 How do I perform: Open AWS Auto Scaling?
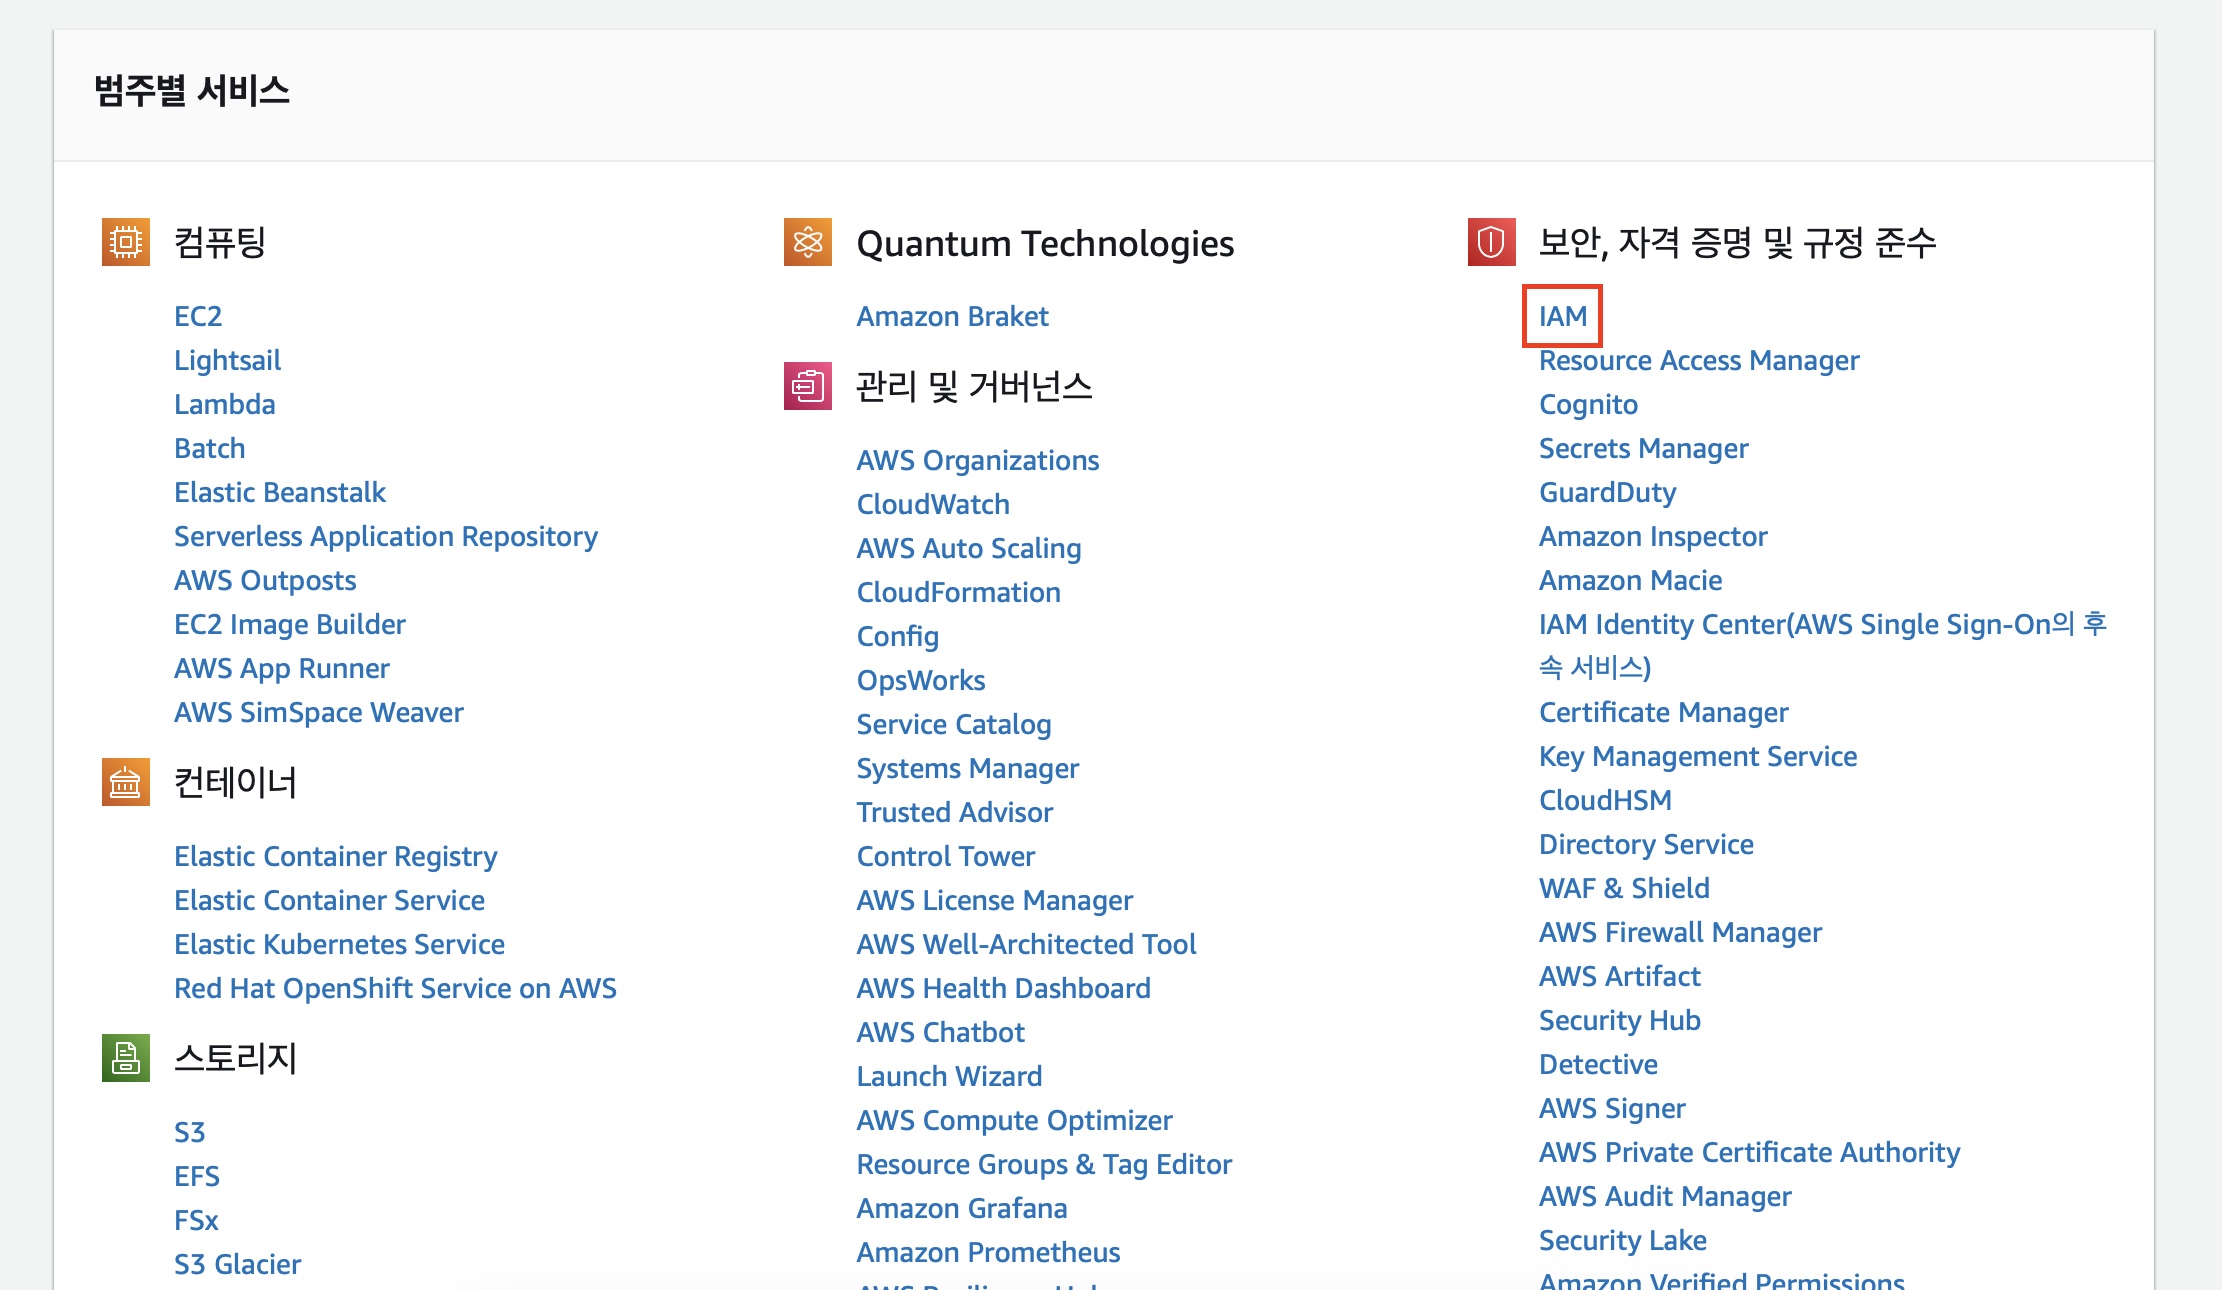coord(969,549)
